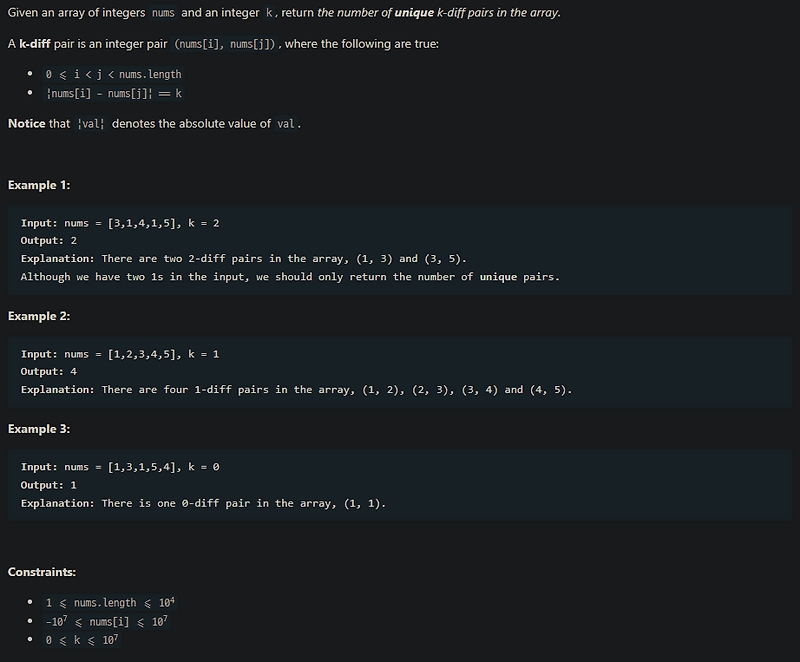Click the '|nums[i] - nums[j]| == k' condition

114,93
